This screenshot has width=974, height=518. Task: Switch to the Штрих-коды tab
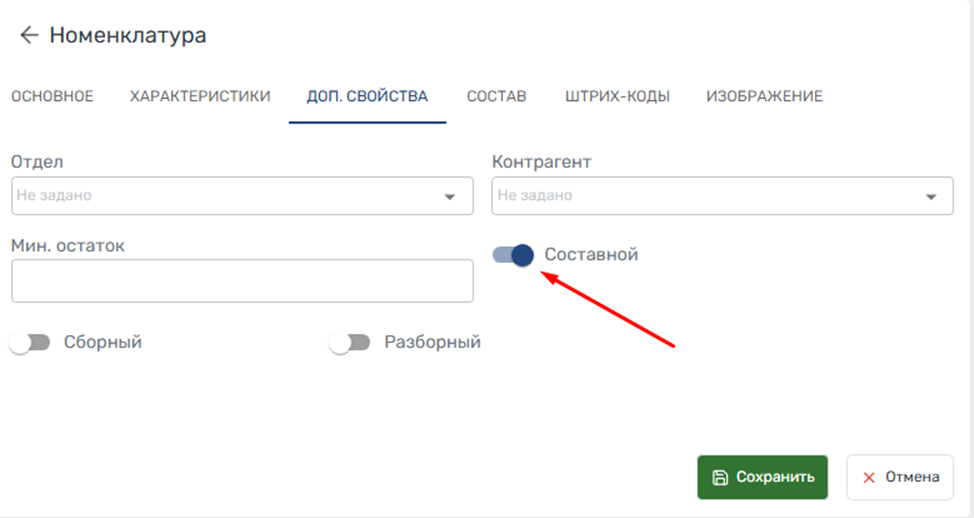617,97
